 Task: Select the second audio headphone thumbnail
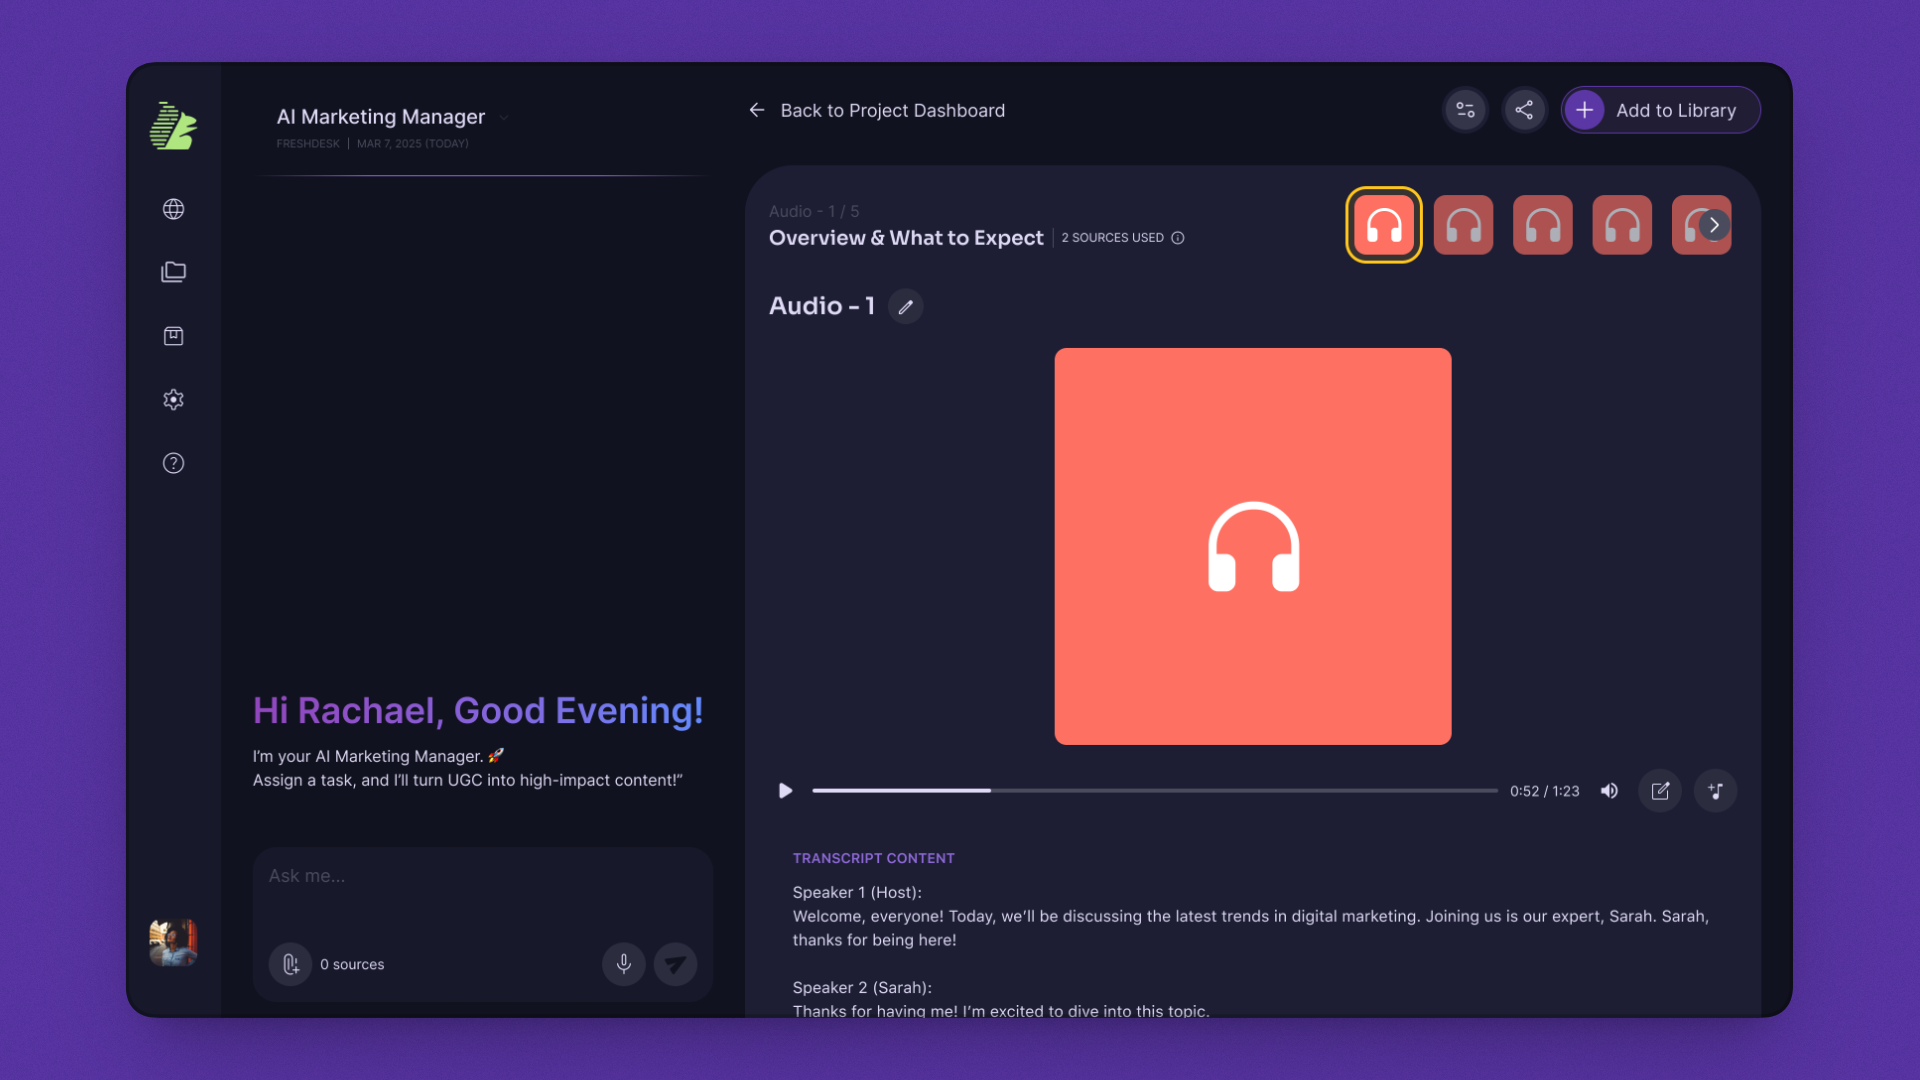tap(1463, 225)
